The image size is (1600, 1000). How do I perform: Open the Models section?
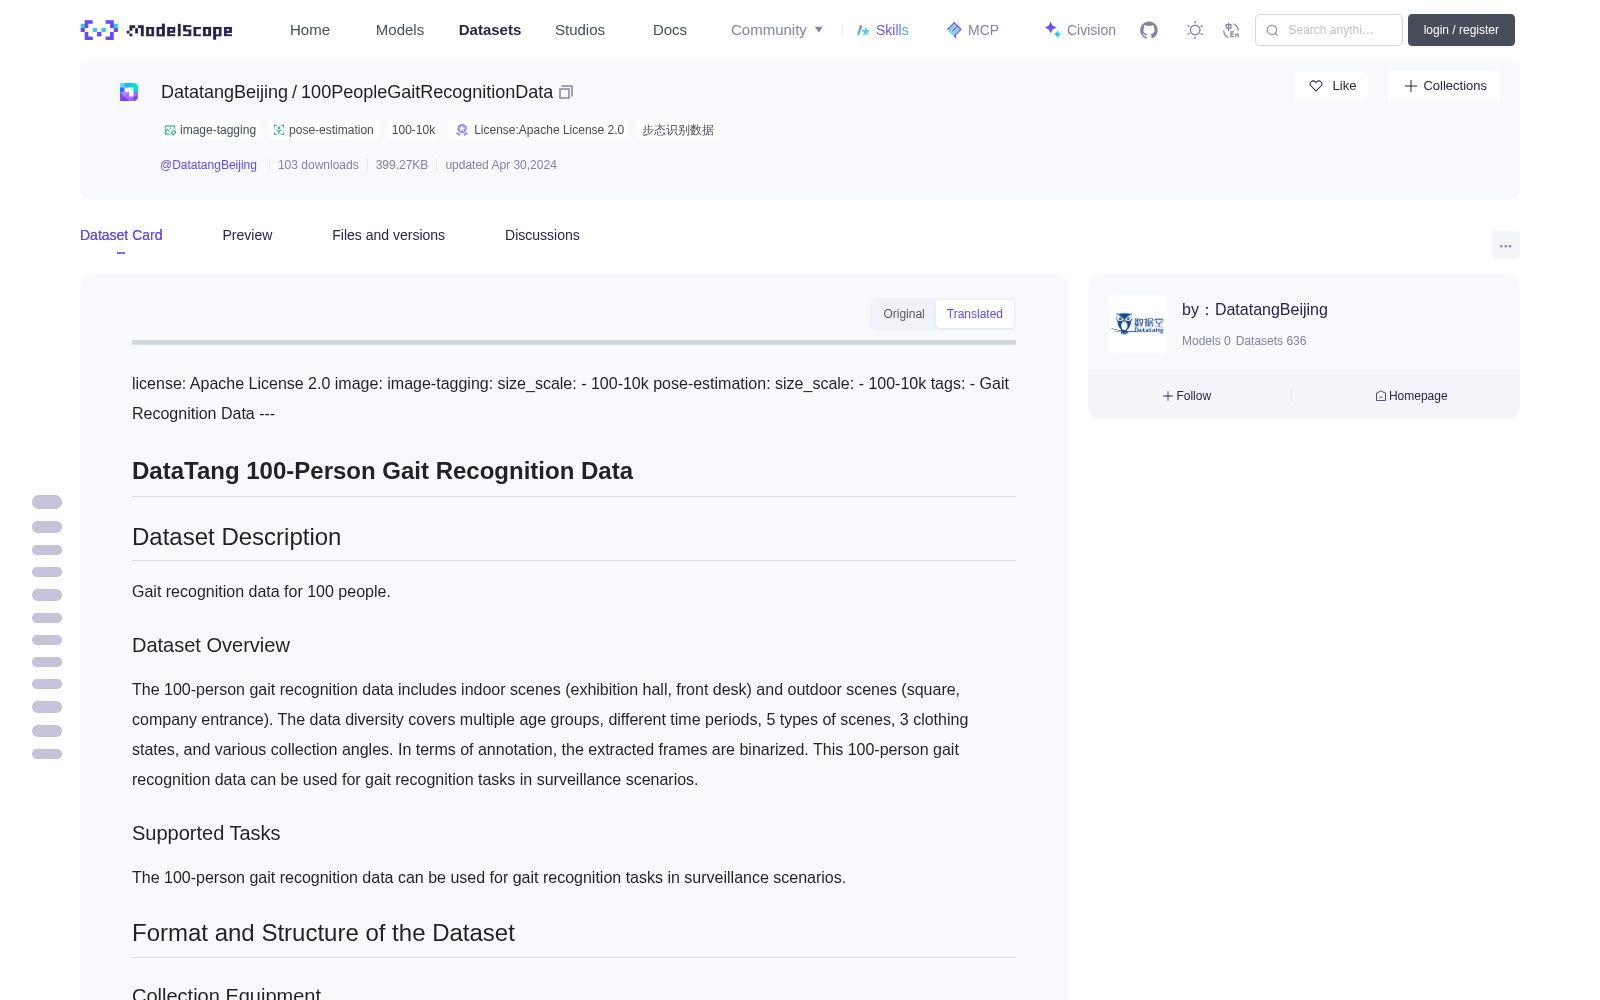[400, 30]
